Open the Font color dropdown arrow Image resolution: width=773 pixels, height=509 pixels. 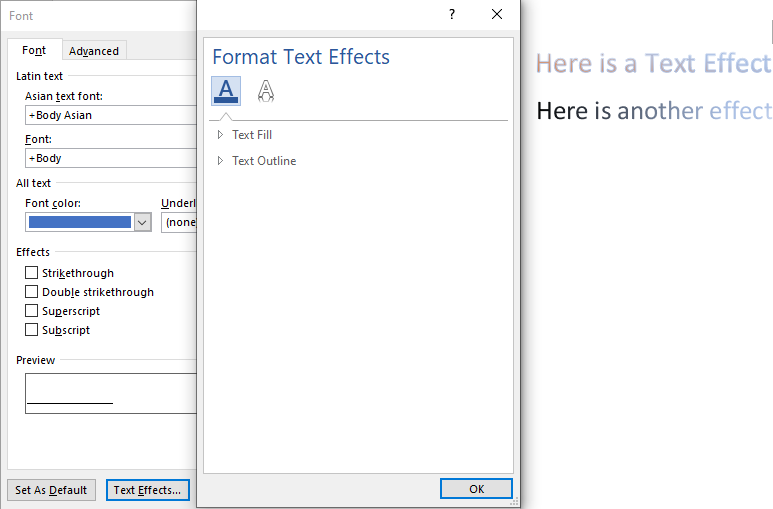pos(142,222)
